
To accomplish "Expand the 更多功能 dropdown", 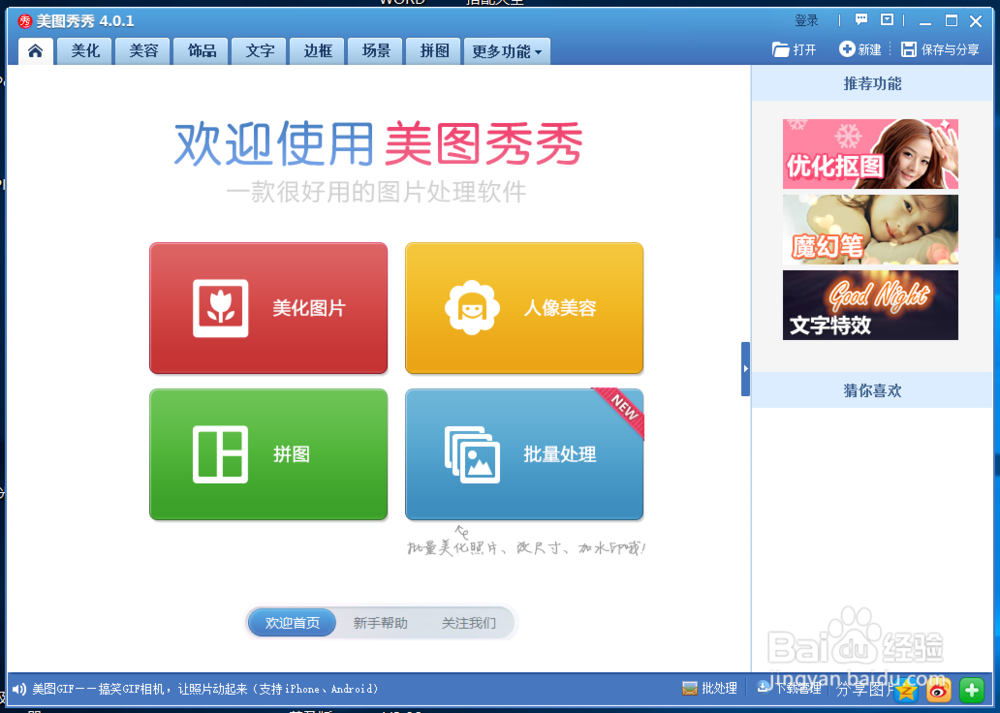I will point(507,51).
